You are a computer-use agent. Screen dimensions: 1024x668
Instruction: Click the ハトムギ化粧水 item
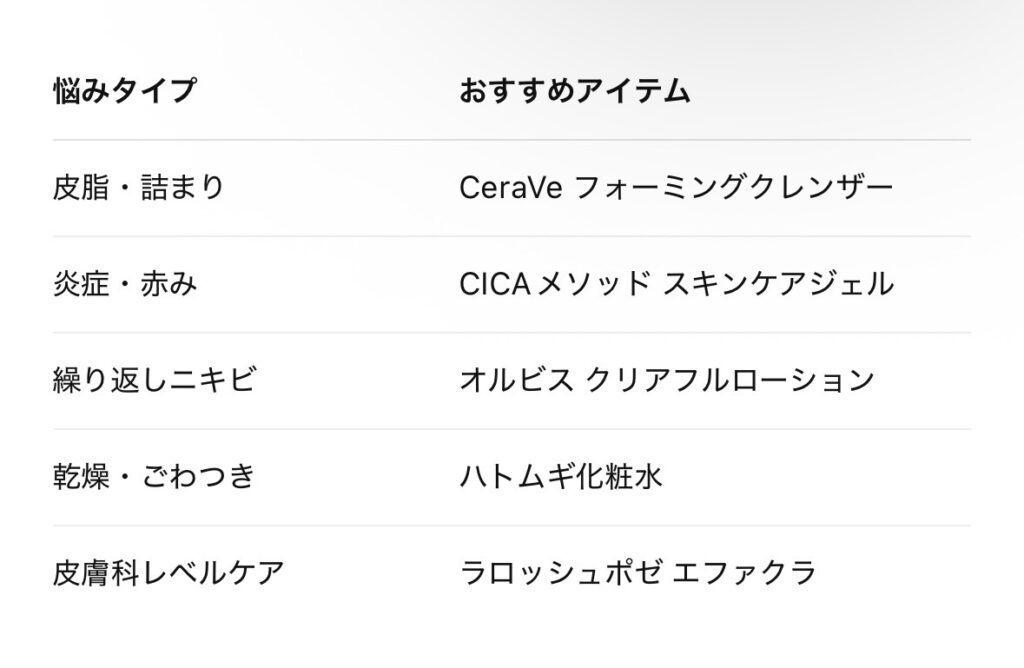point(560,477)
